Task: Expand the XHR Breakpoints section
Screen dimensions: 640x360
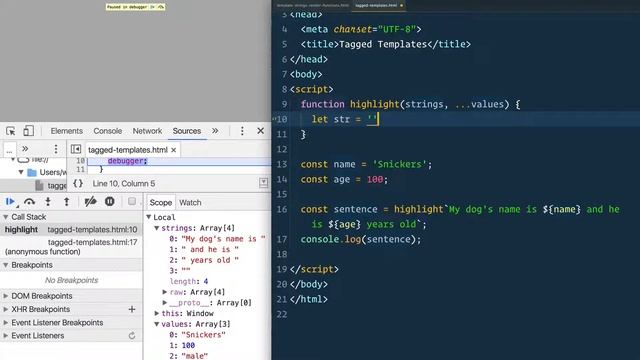Action: [x=6, y=309]
